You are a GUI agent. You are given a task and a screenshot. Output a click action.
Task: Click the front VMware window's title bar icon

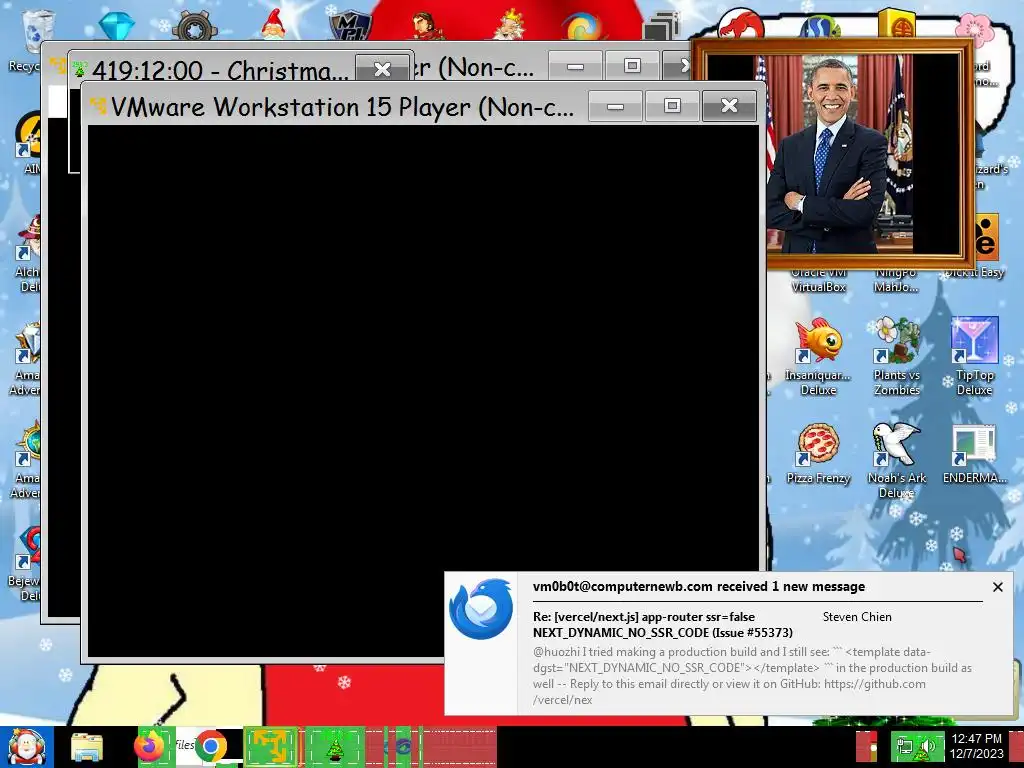point(98,104)
